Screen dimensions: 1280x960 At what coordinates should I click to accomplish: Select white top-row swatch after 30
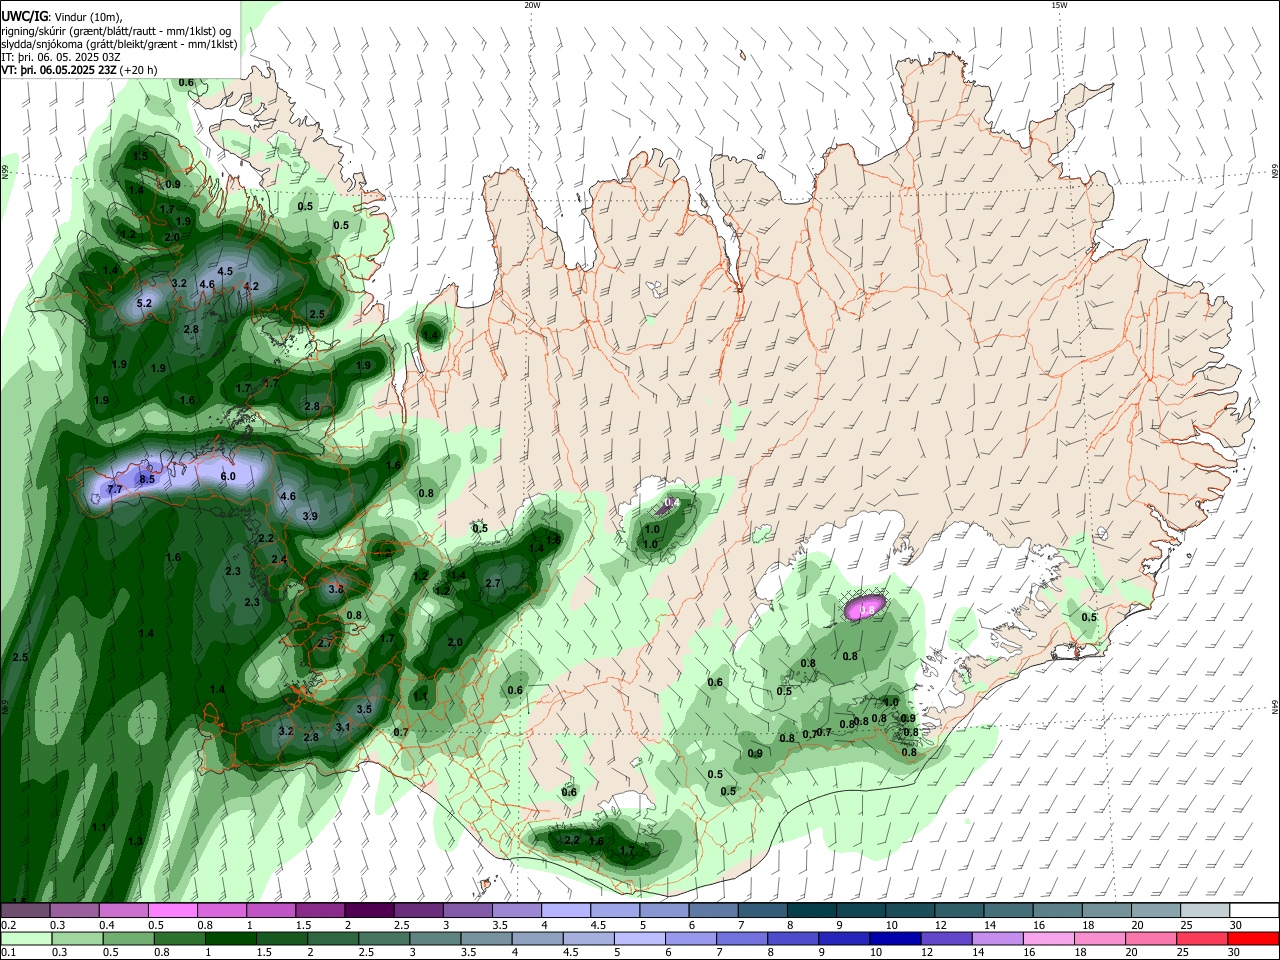tap(1254, 911)
